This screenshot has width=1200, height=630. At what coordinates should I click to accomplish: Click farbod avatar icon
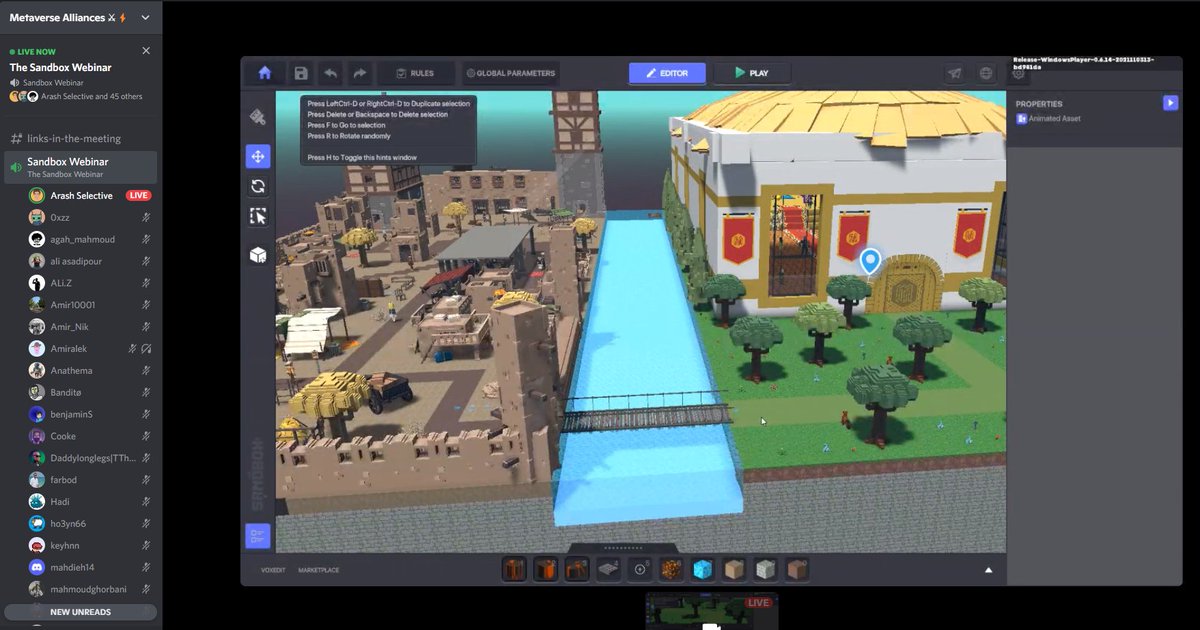[37, 480]
